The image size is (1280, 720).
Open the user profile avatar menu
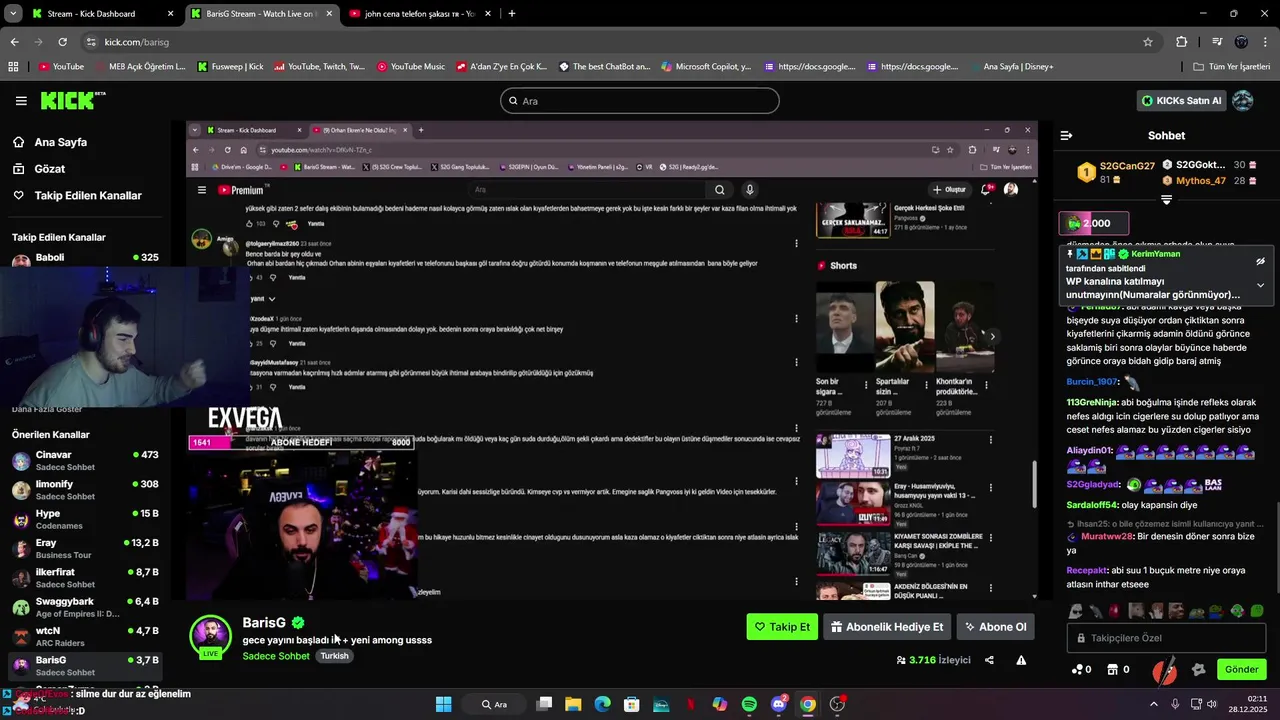1242,101
